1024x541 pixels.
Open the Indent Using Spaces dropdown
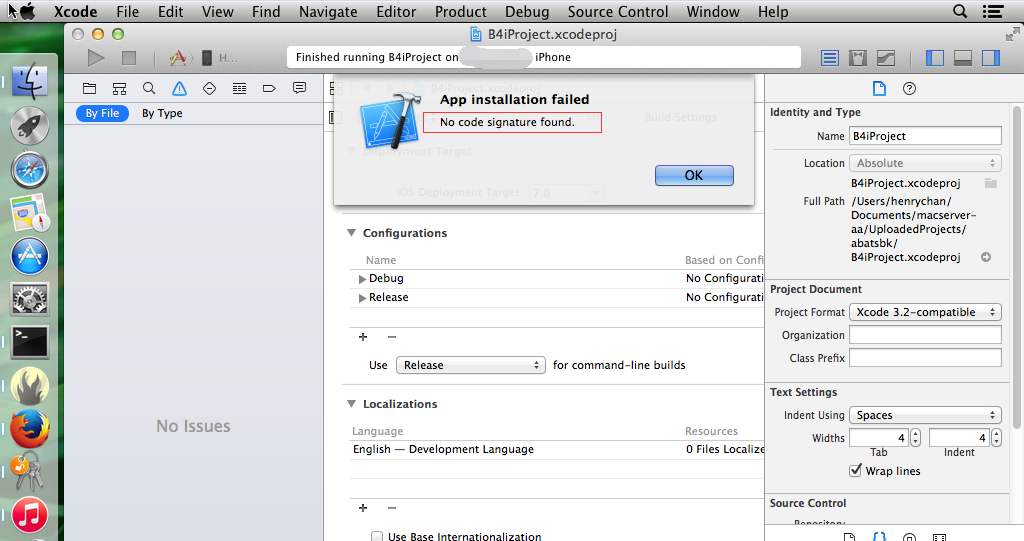pyautogui.click(x=924, y=415)
